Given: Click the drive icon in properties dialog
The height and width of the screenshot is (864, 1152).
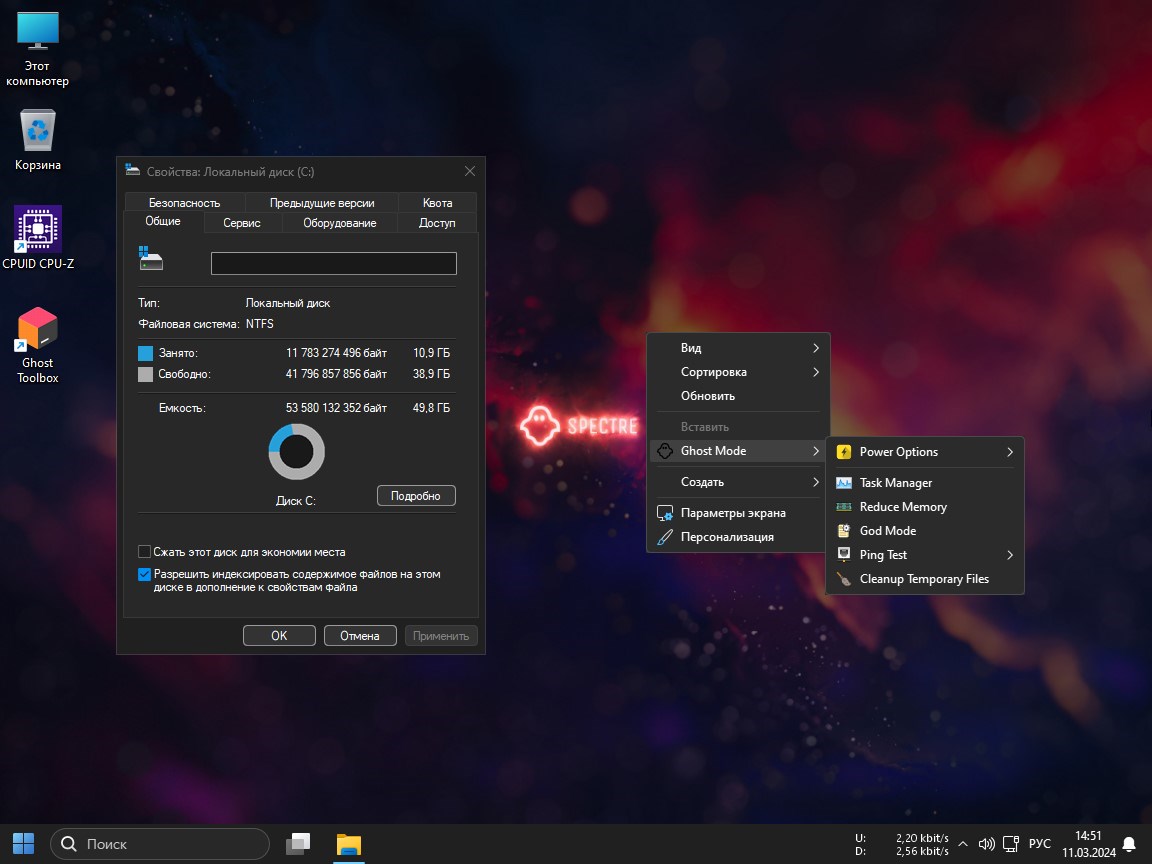Looking at the screenshot, I should 151,259.
